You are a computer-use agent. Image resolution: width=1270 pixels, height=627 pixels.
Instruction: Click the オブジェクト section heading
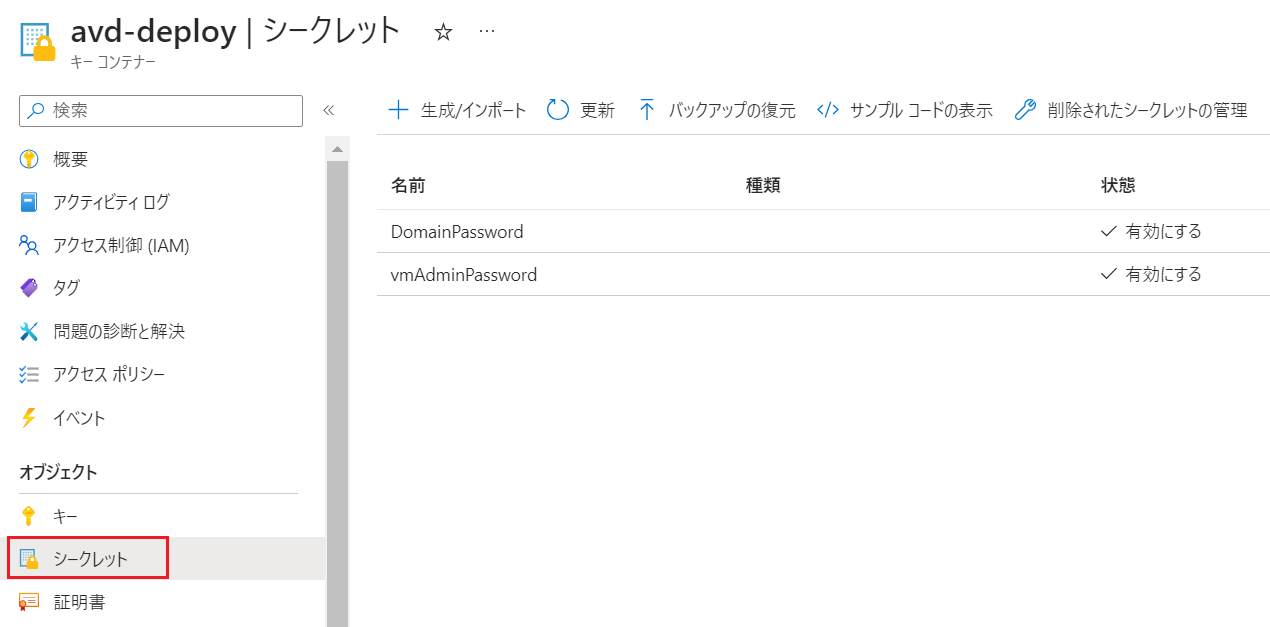tap(58, 472)
